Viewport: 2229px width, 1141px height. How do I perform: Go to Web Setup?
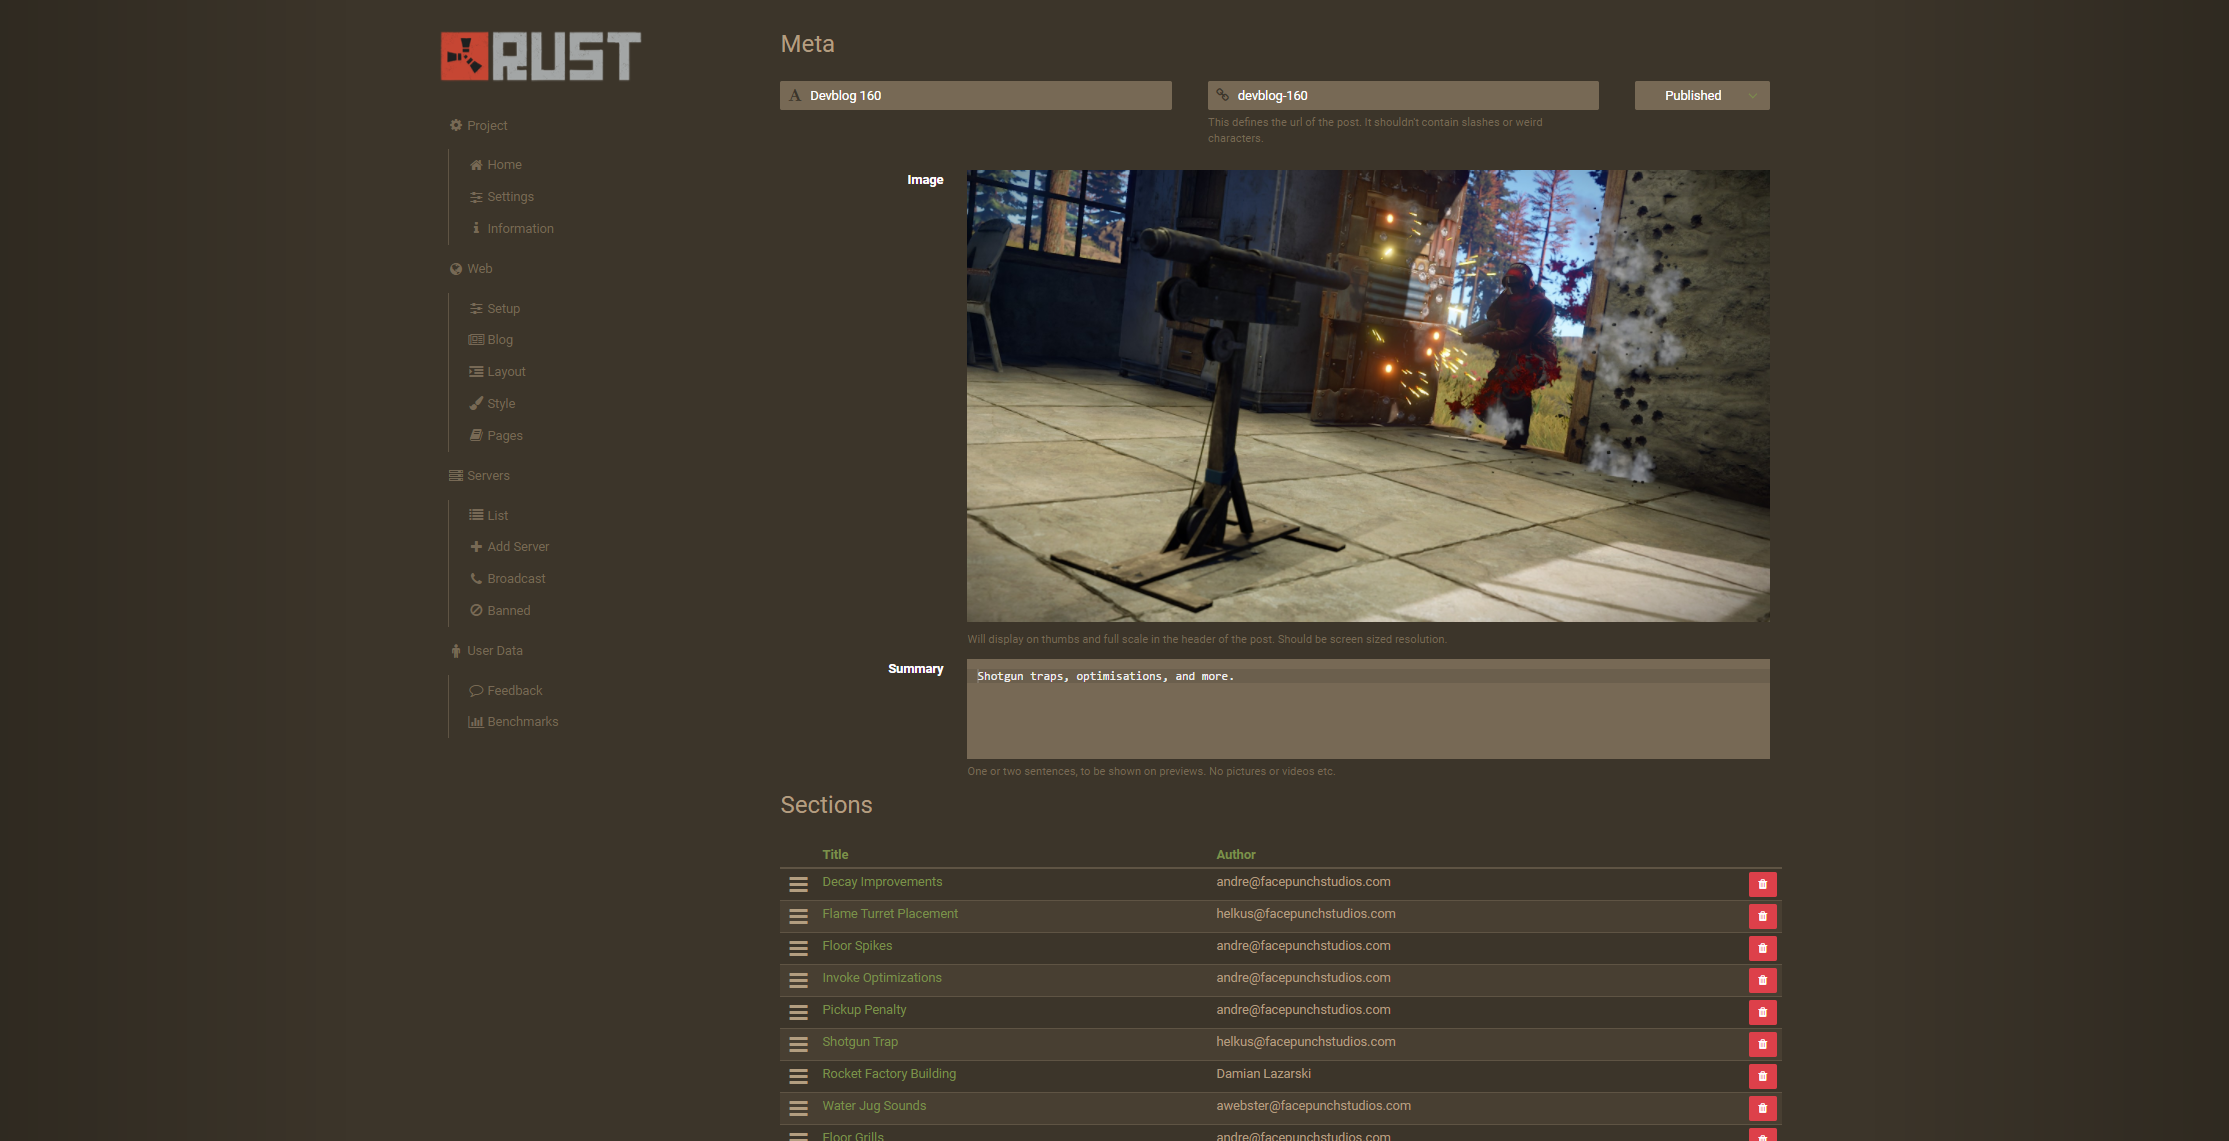tap(494, 309)
